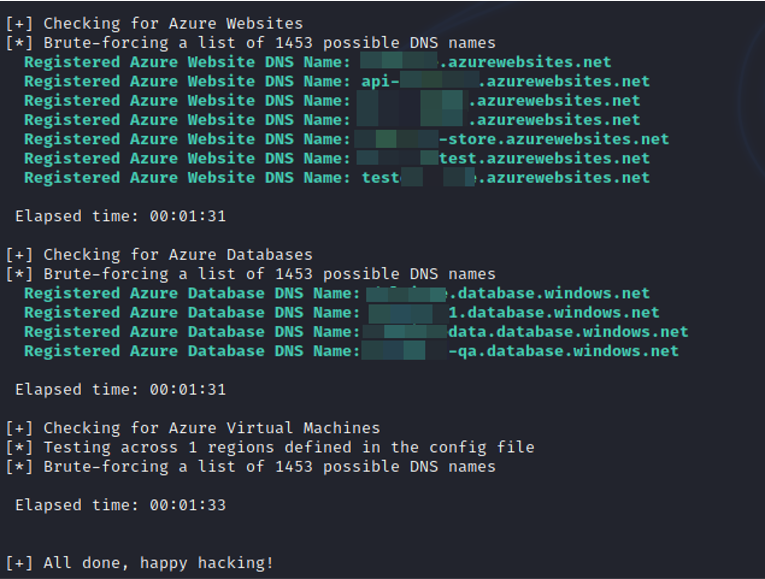Click the second Elapsed time 00:01:31 text
765x579 pixels.
click(x=121, y=389)
